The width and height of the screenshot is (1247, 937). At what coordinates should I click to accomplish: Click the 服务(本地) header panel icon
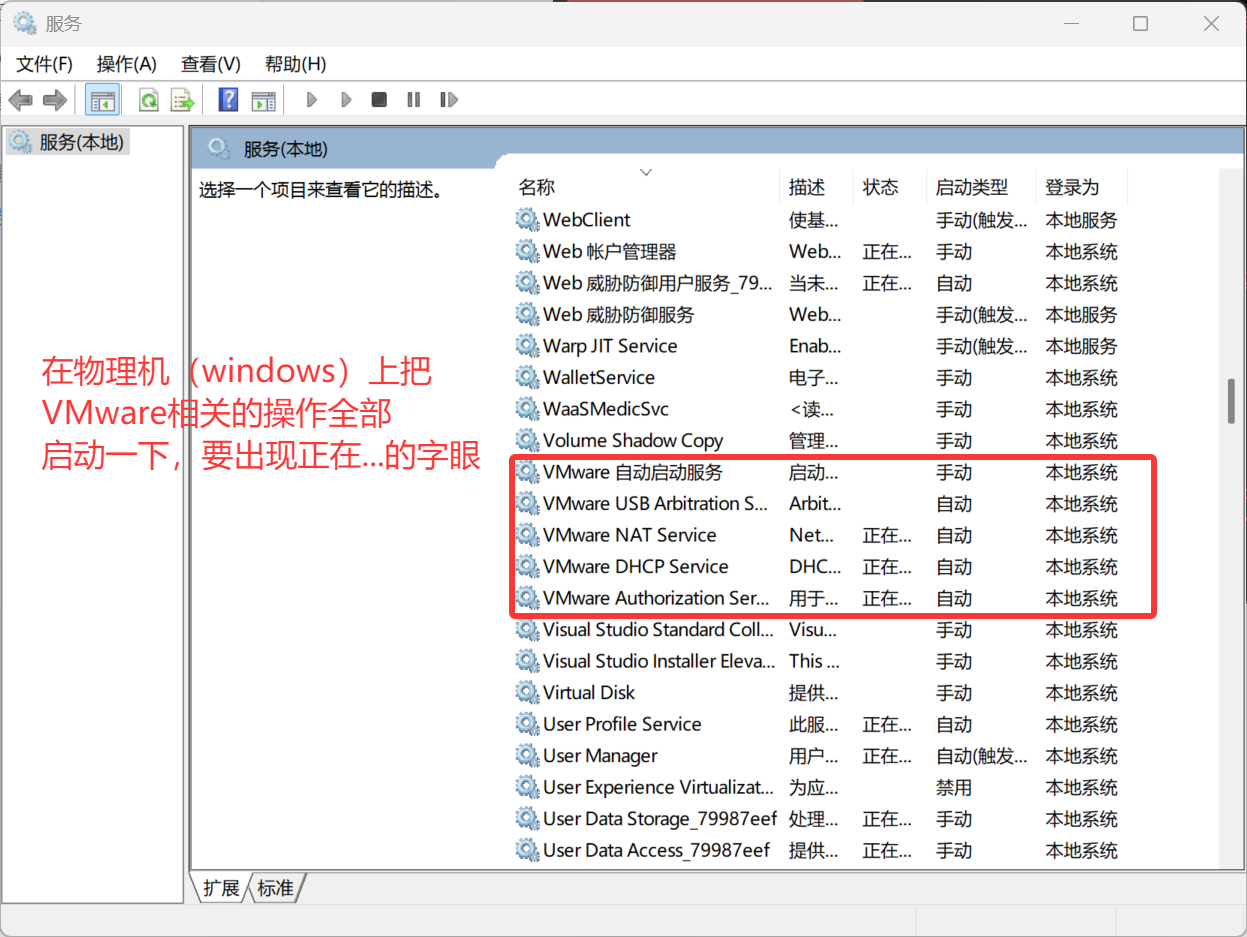tap(219, 149)
